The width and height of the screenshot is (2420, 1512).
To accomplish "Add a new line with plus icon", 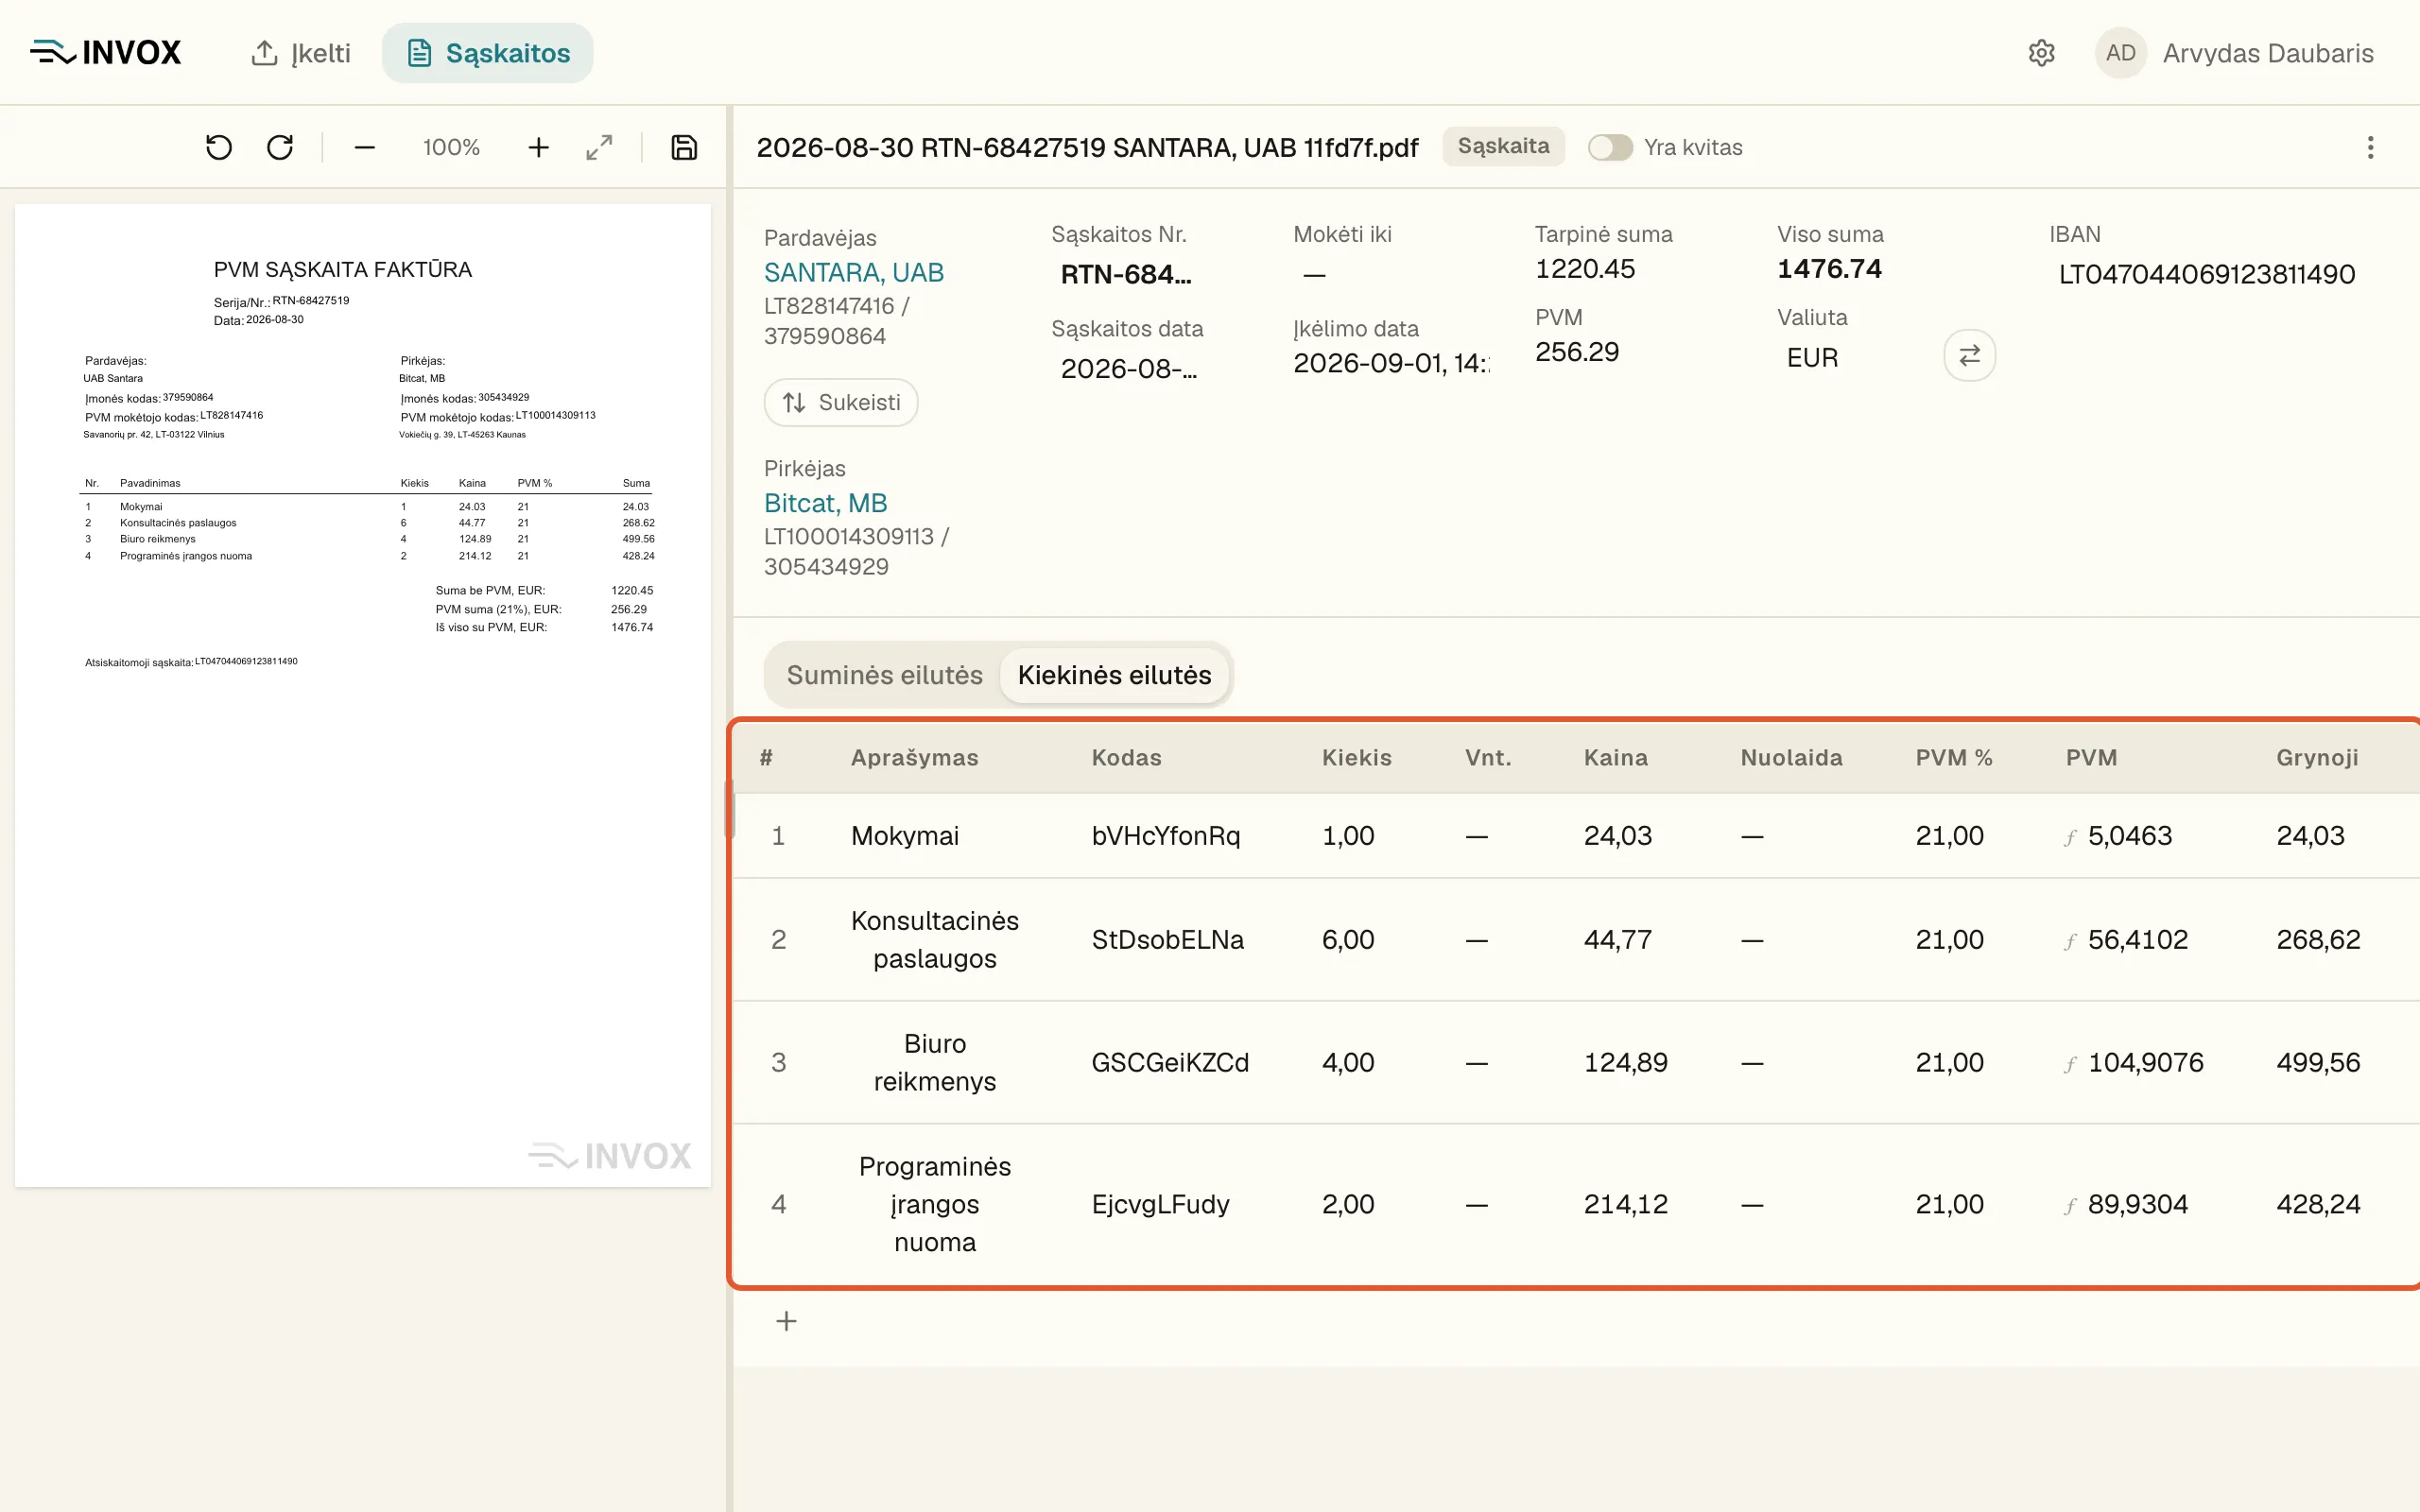I will click(x=787, y=1321).
